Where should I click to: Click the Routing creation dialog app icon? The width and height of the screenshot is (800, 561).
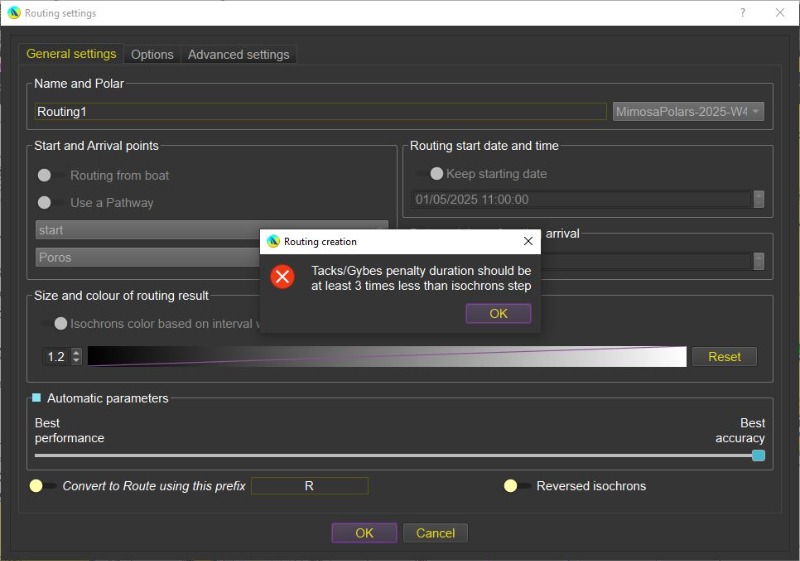pyautogui.click(x=273, y=241)
